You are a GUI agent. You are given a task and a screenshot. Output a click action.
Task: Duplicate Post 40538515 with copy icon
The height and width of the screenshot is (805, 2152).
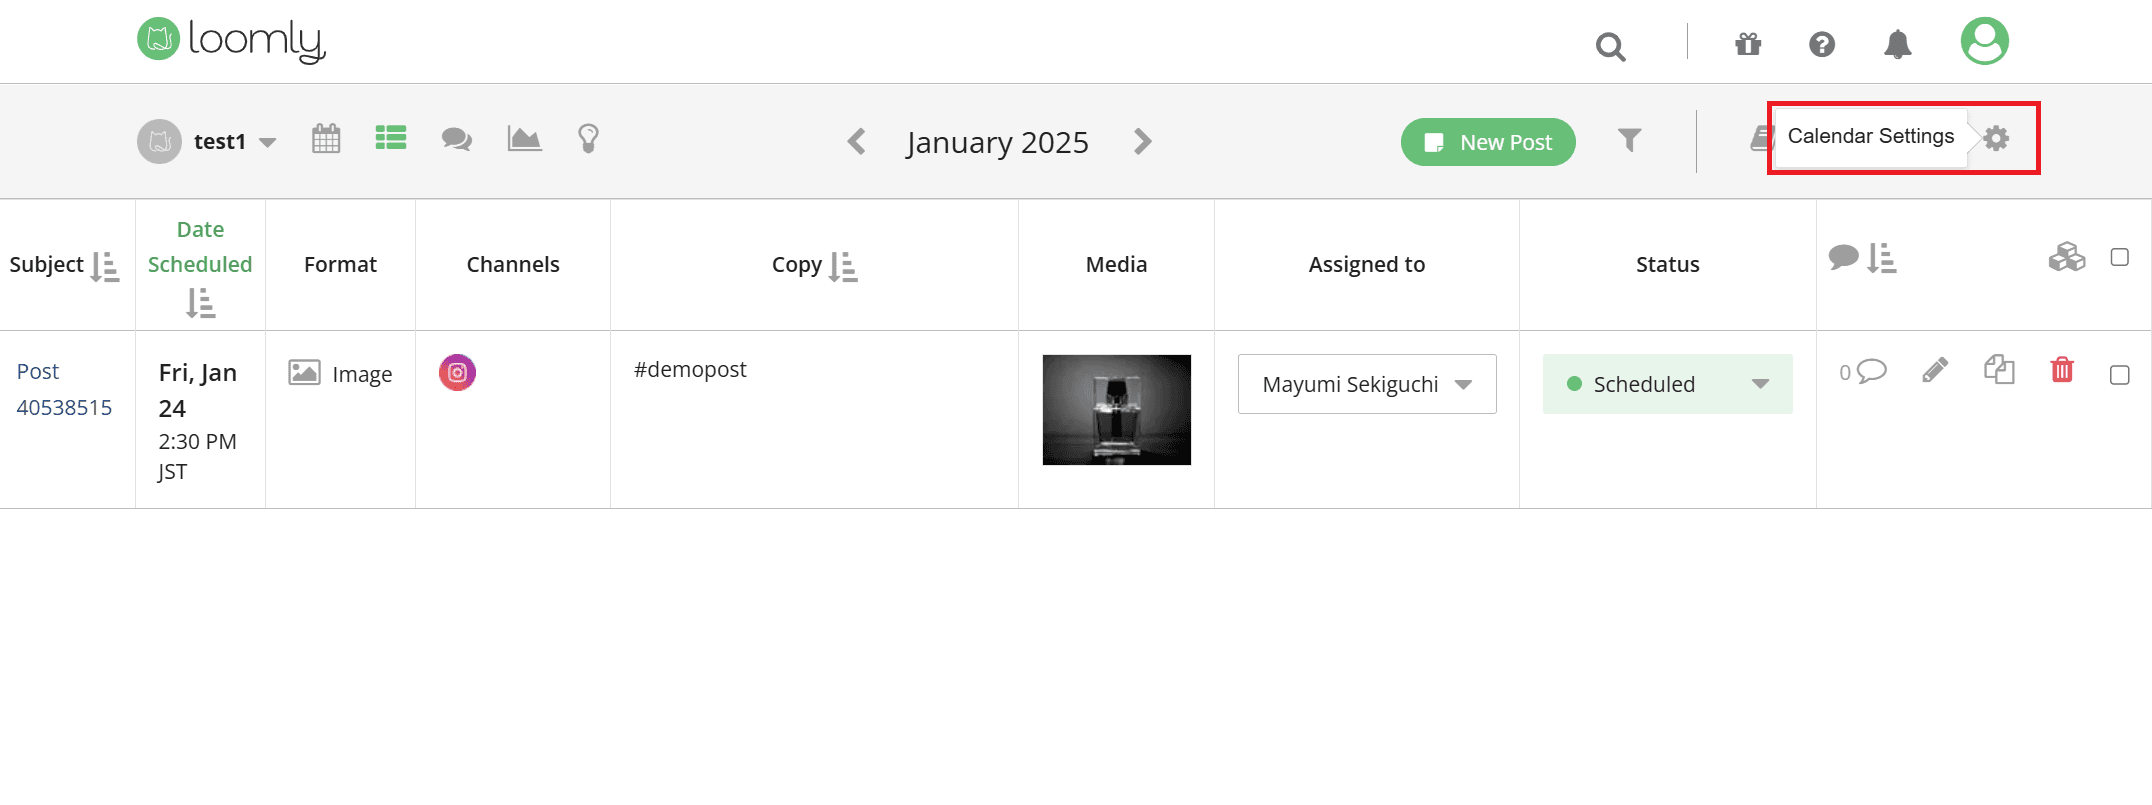click(x=1999, y=369)
